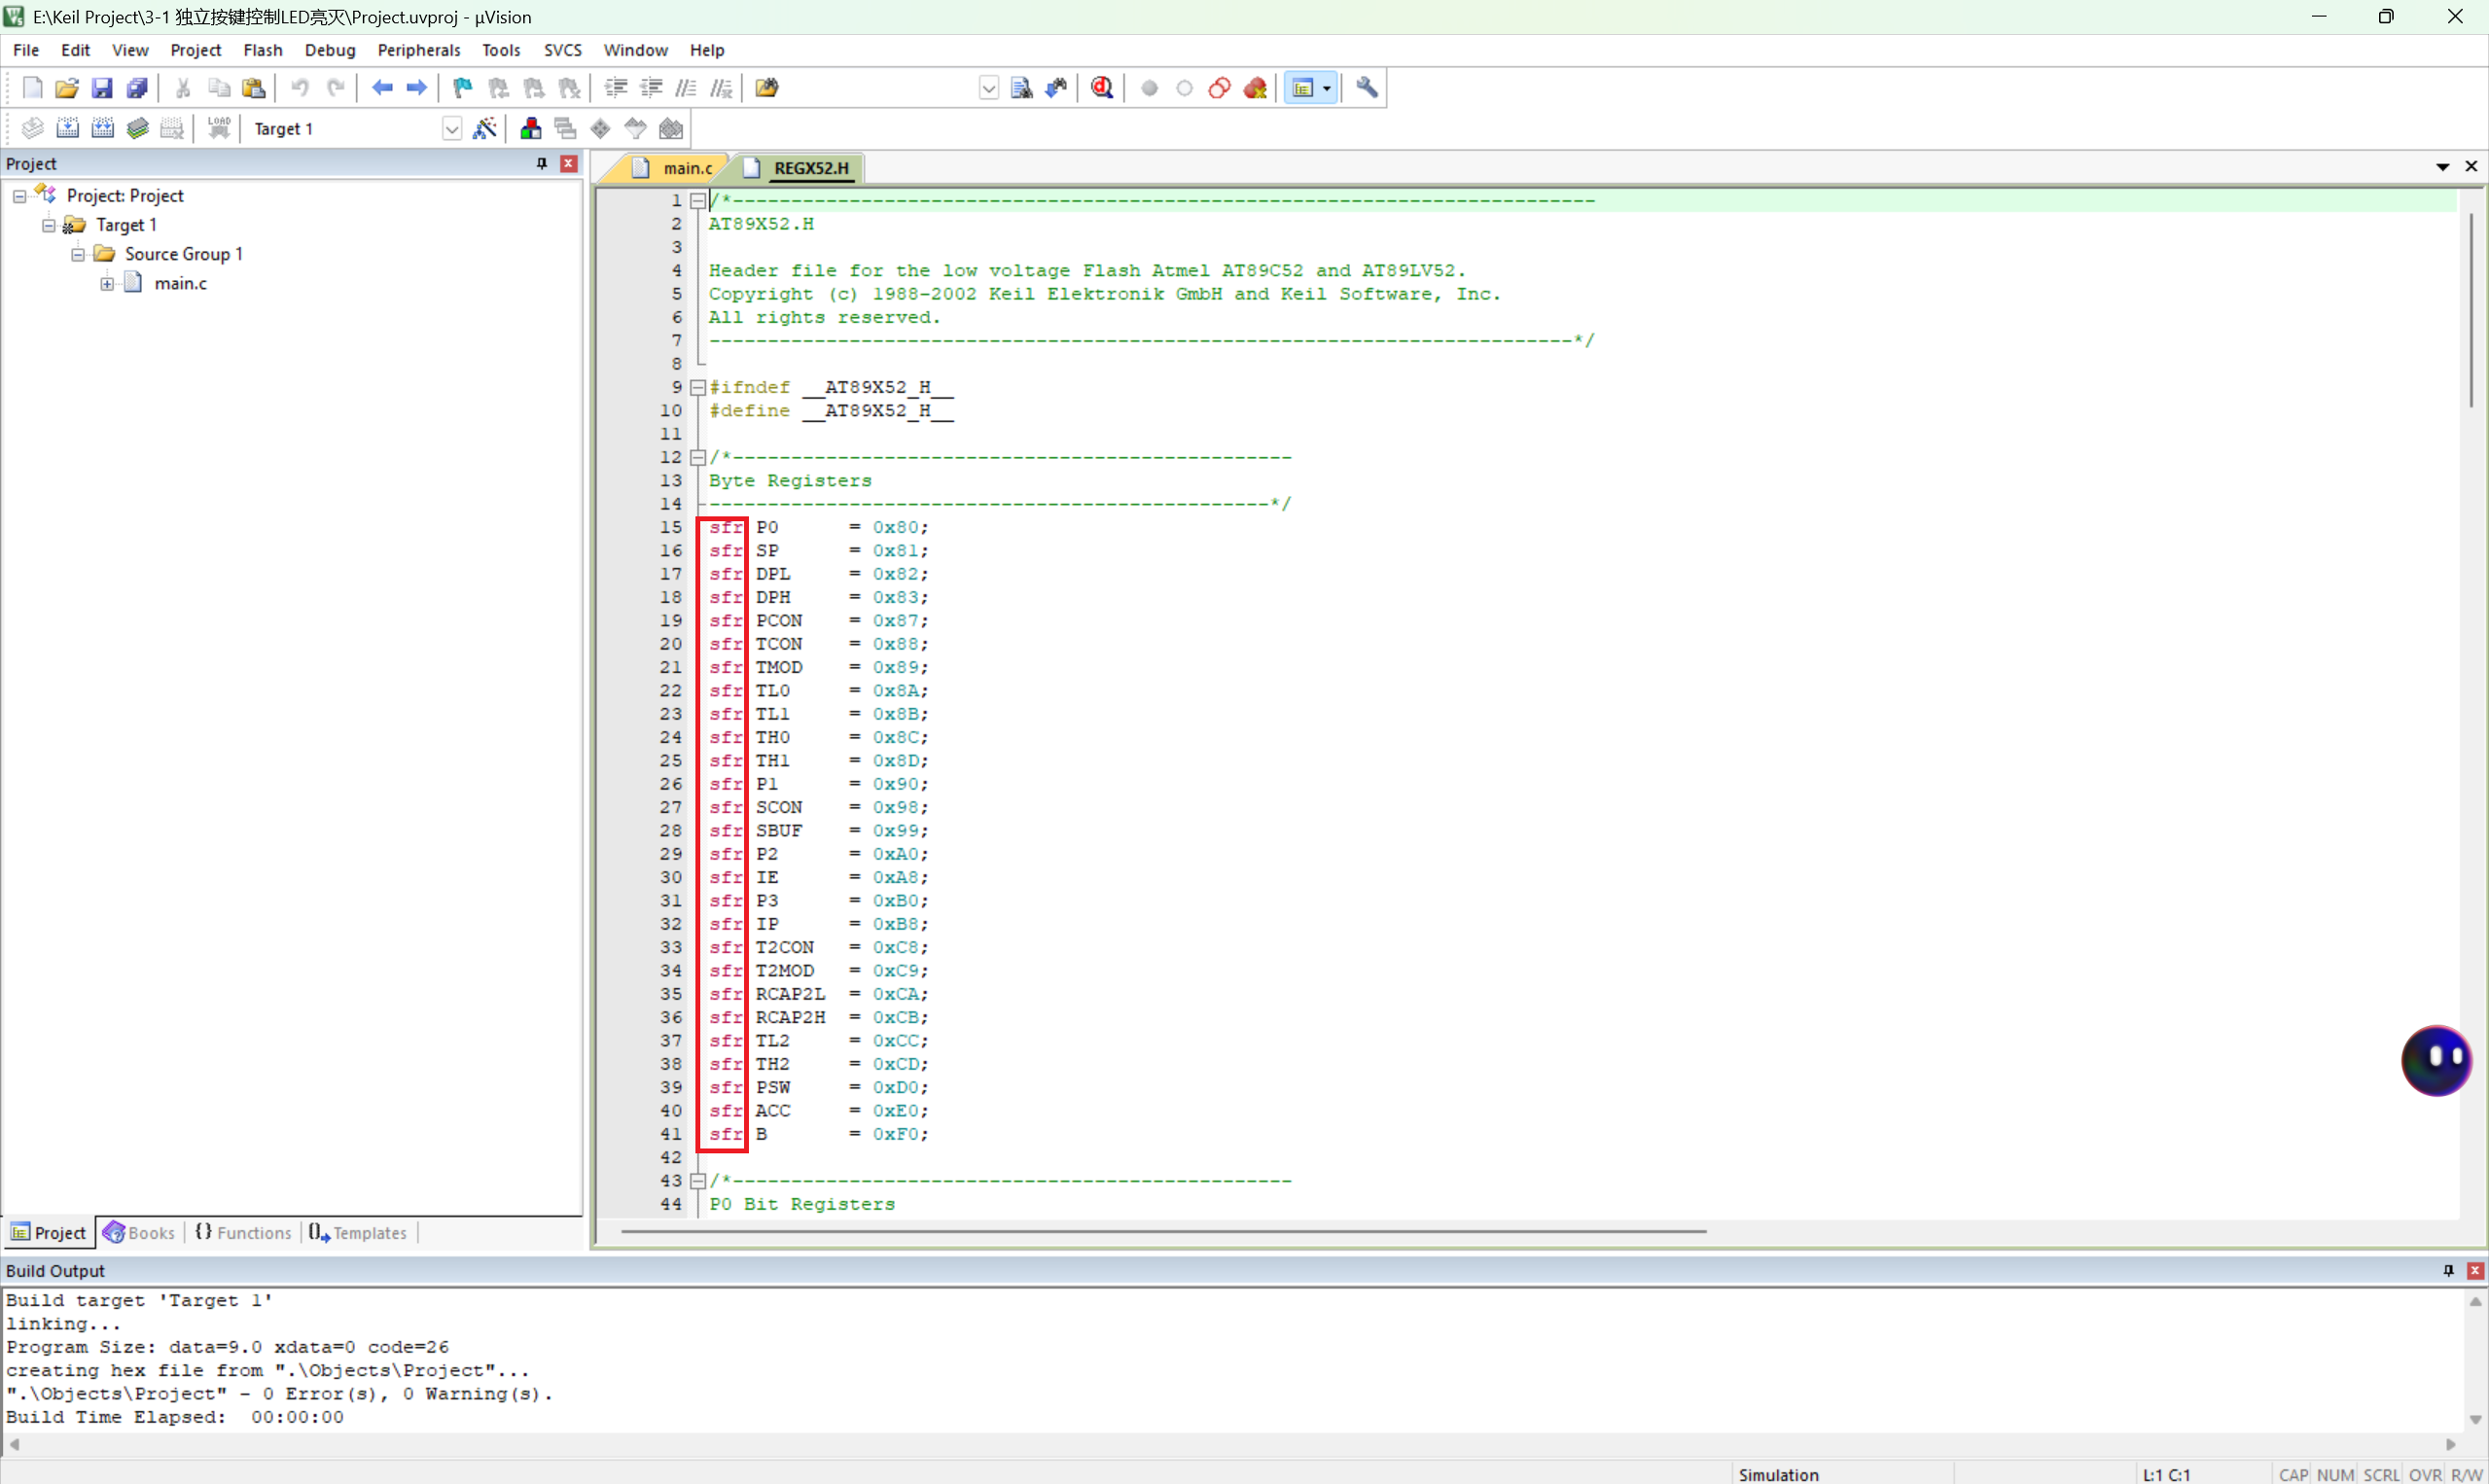Open the Target 1 selection dropdown
The height and width of the screenshot is (1484, 2489).
[x=452, y=129]
